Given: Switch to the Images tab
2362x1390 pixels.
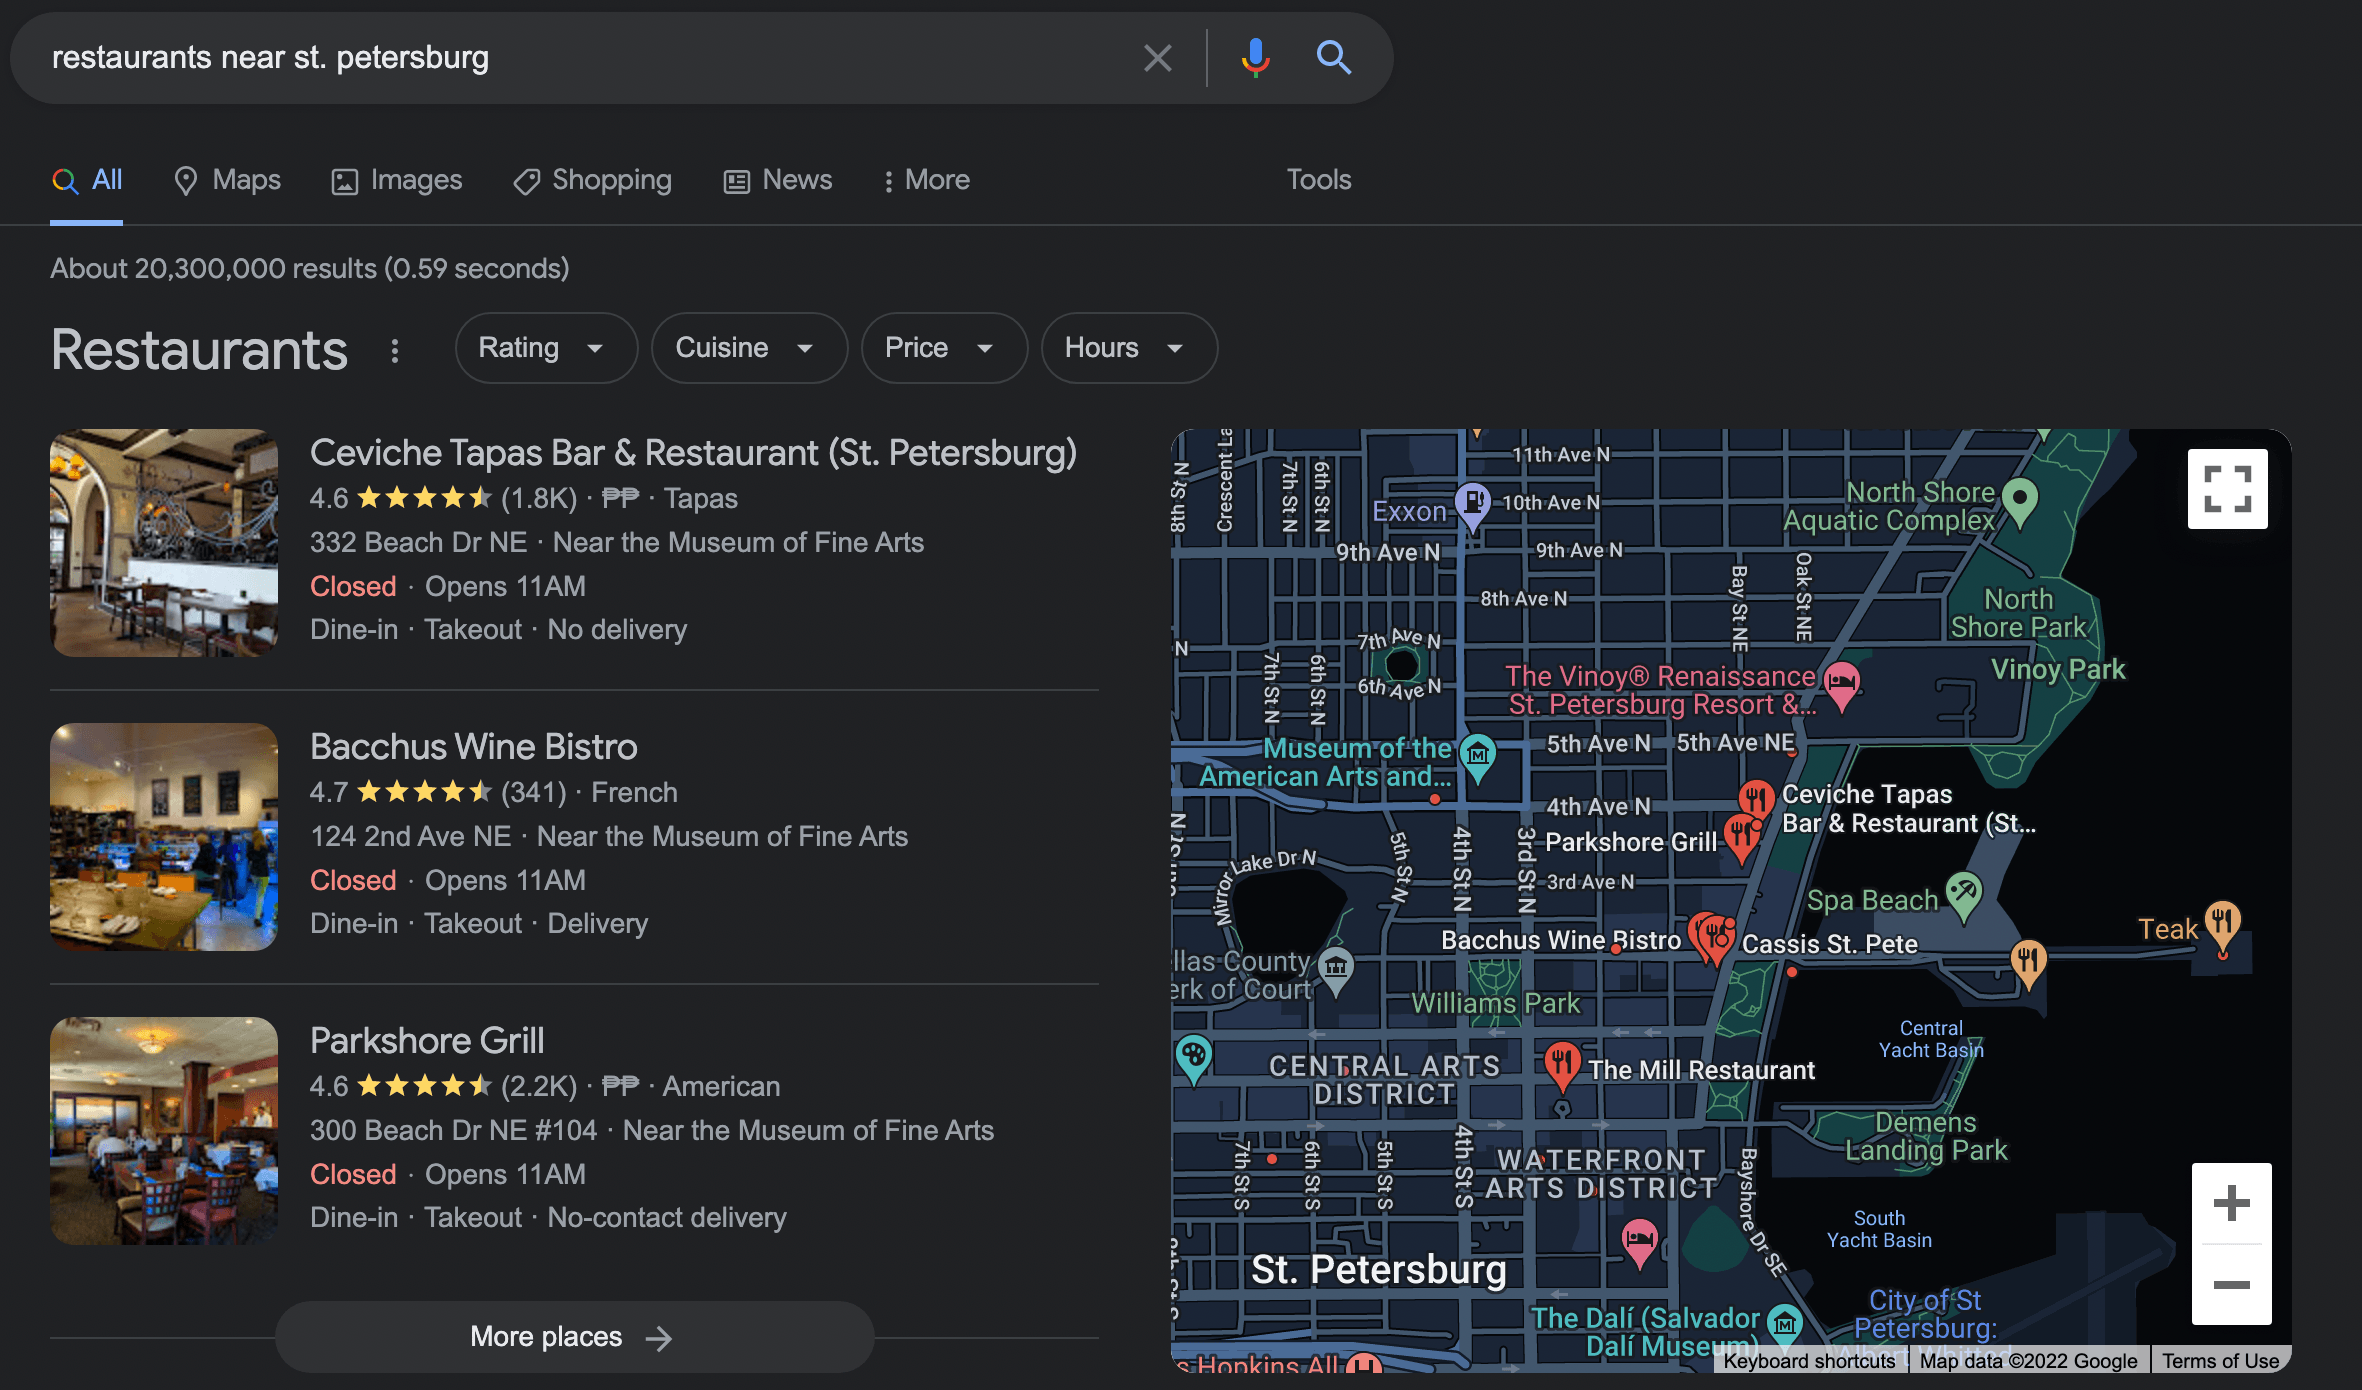Looking at the screenshot, I should 397,180.
